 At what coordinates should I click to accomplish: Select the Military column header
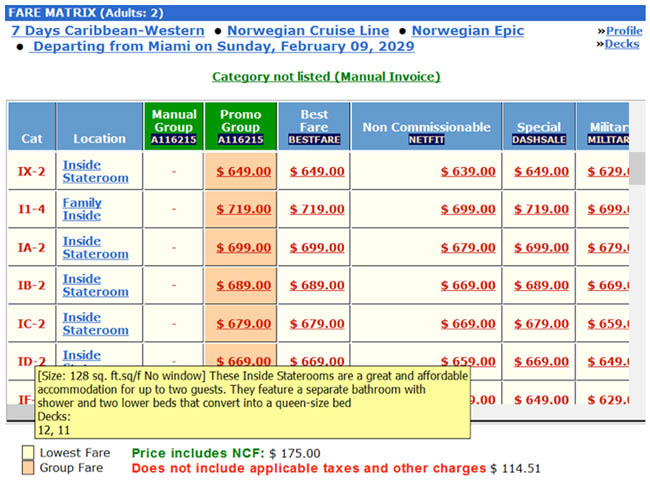(603, 126)
